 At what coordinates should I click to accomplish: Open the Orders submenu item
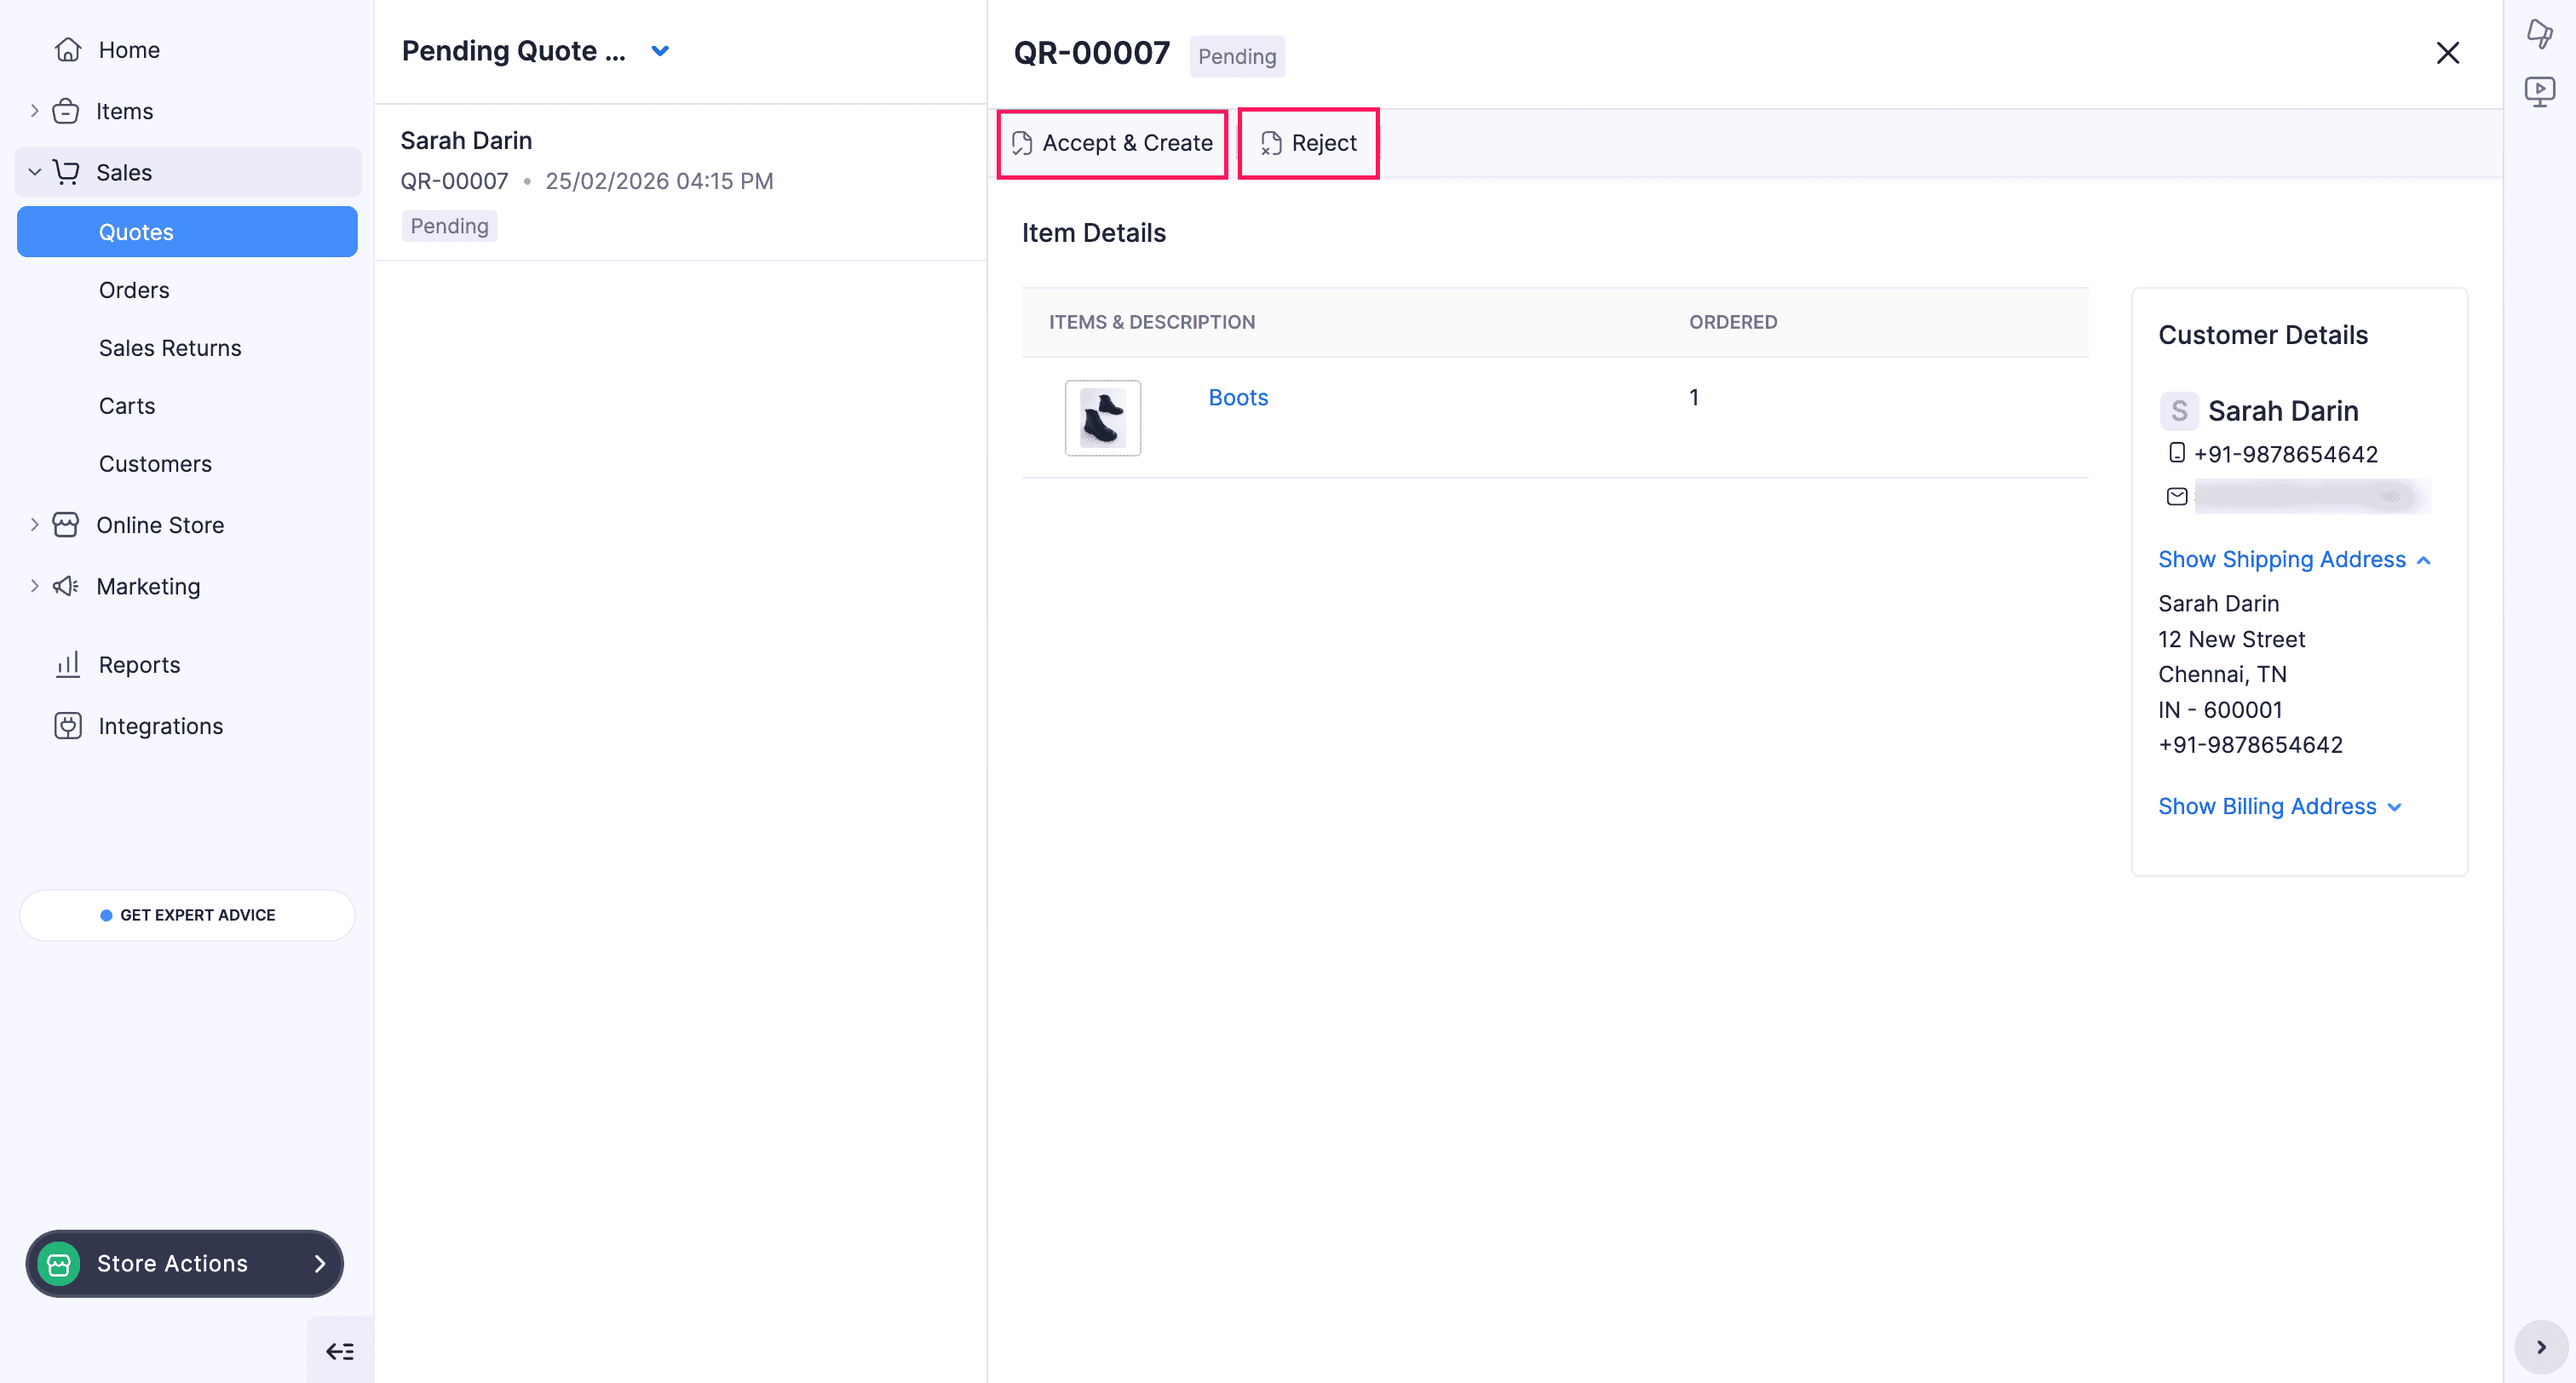click(134, 290)
